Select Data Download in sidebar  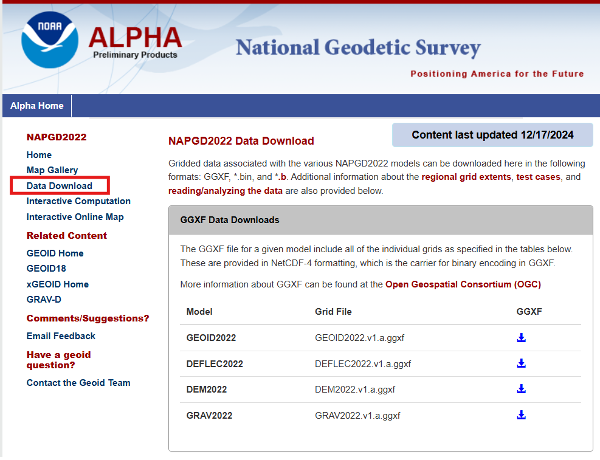(59, 186)
